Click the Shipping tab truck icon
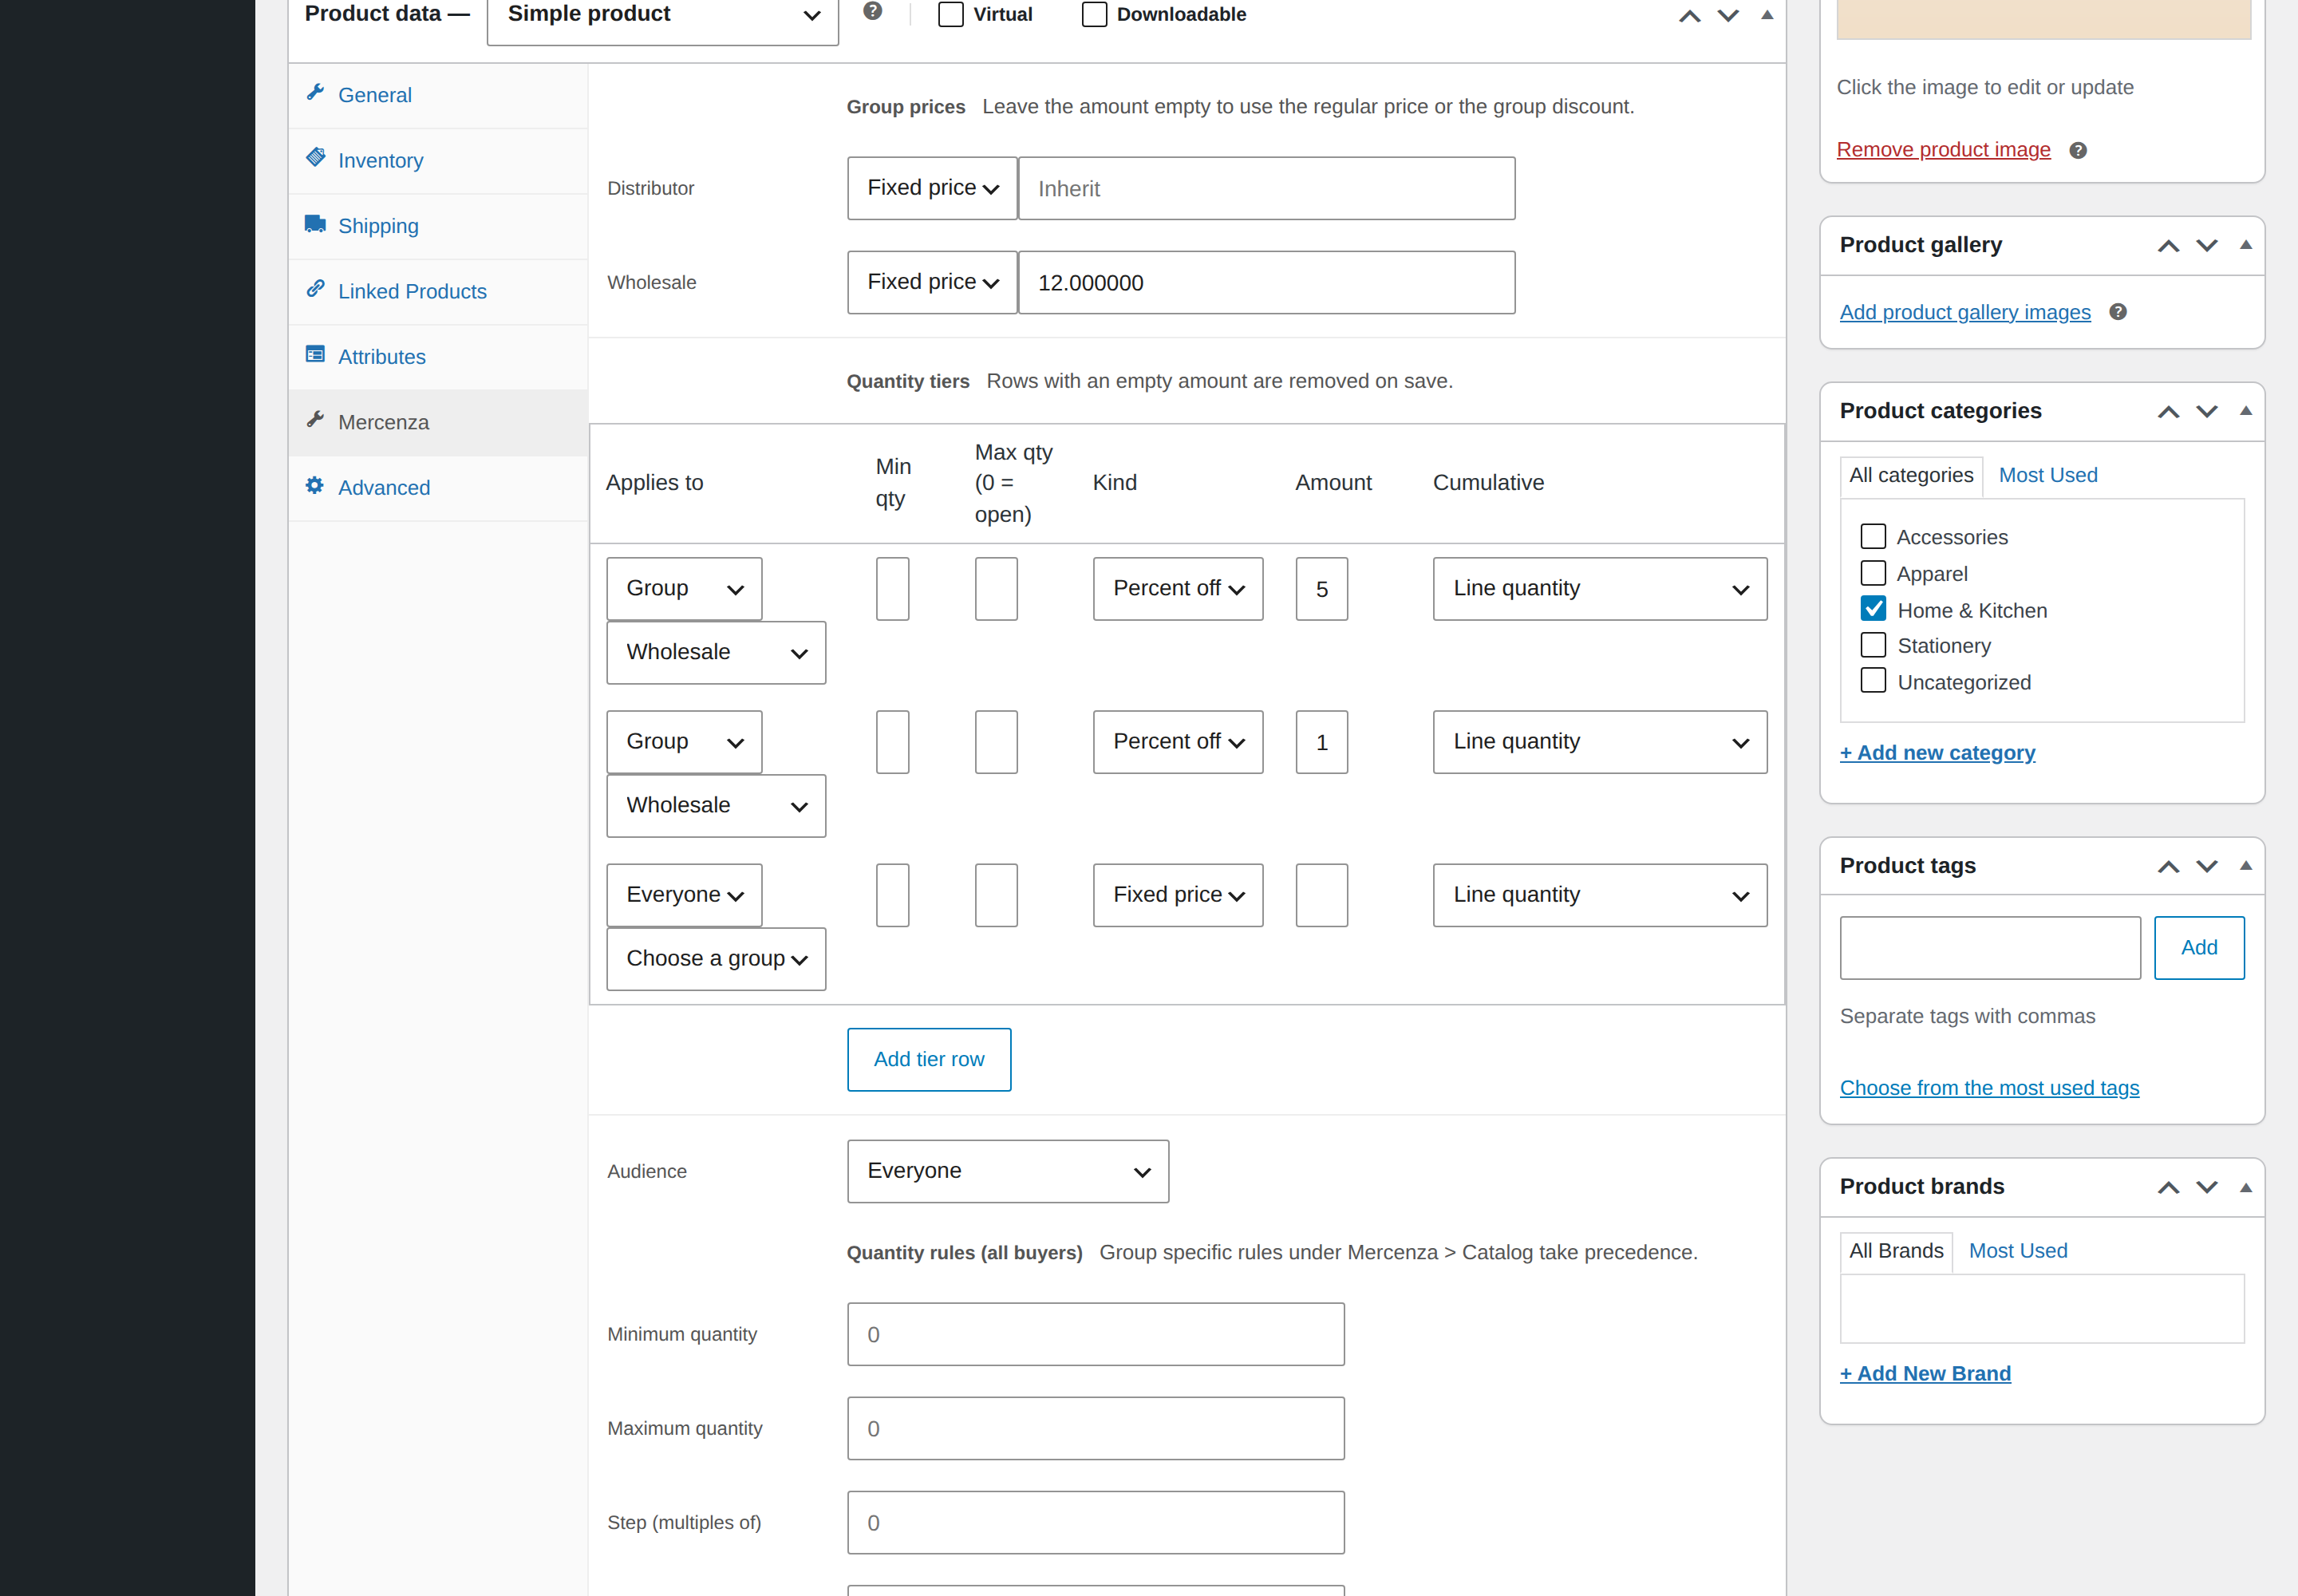 click(x=315, y=224)
